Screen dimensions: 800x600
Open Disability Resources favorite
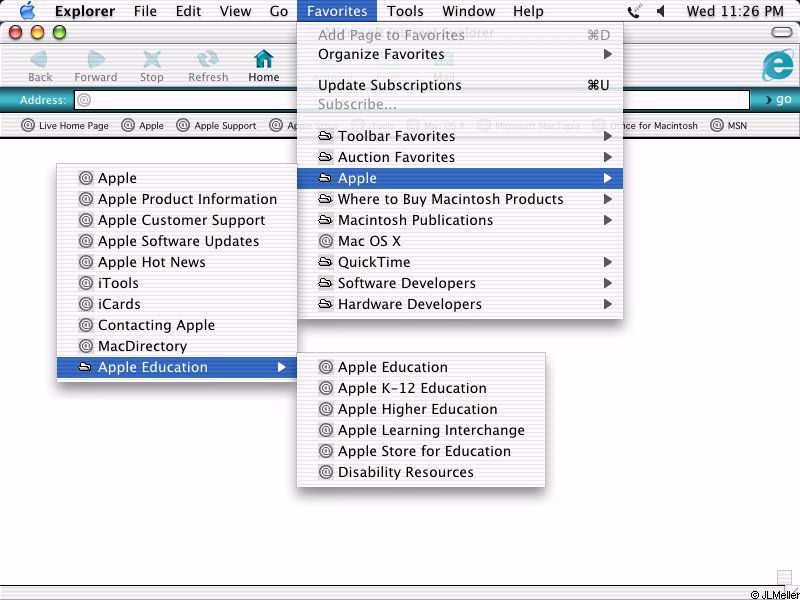coord(421,472)
